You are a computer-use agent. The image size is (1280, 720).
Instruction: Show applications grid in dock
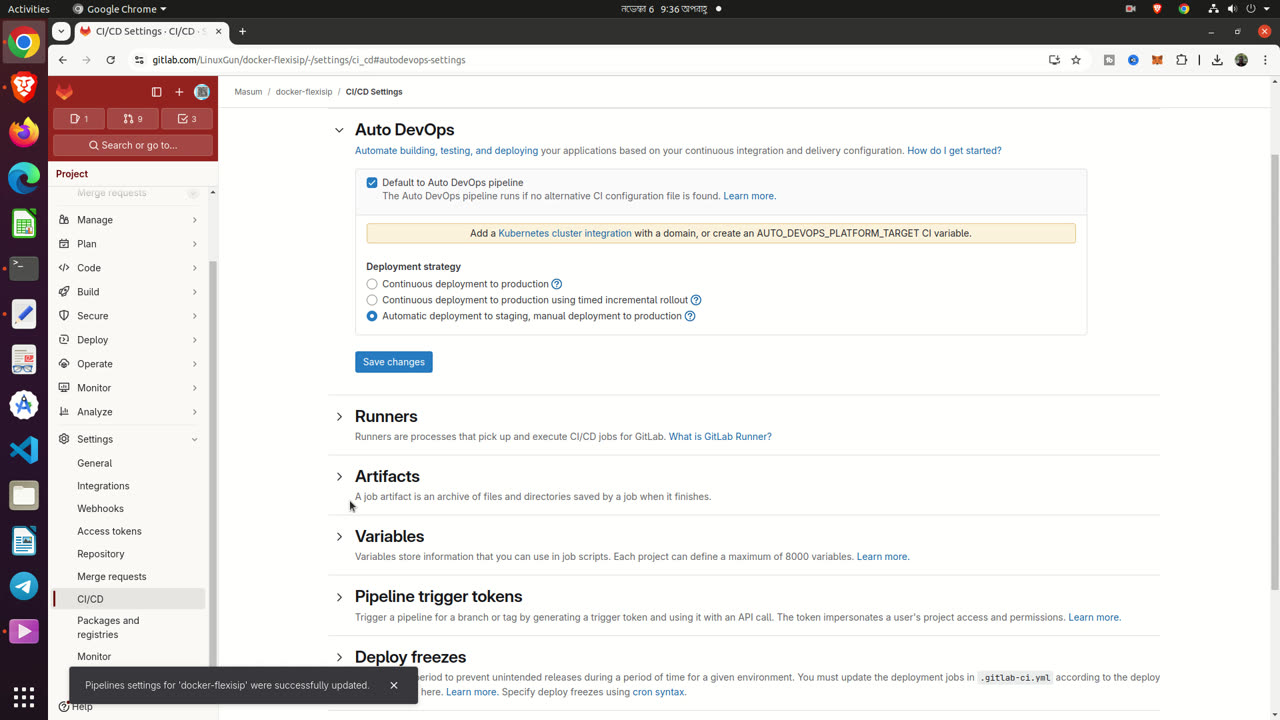click(24, 697)
